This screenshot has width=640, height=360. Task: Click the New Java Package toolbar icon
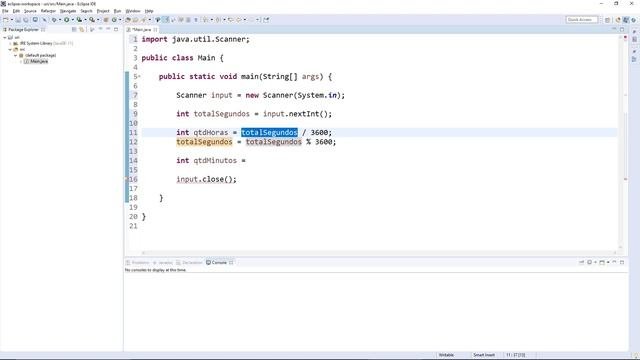tap(106, 20)
